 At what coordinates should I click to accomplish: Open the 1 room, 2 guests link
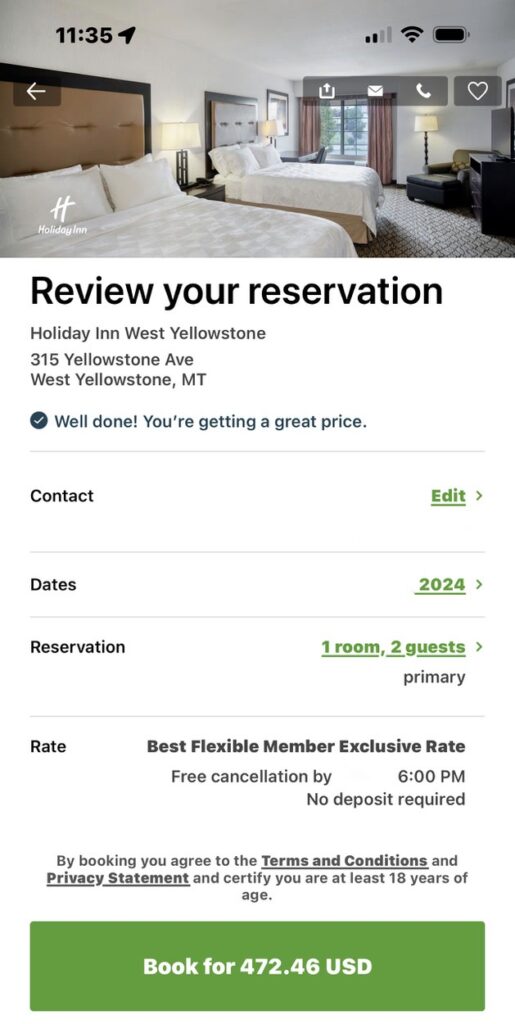coord(394,647)
